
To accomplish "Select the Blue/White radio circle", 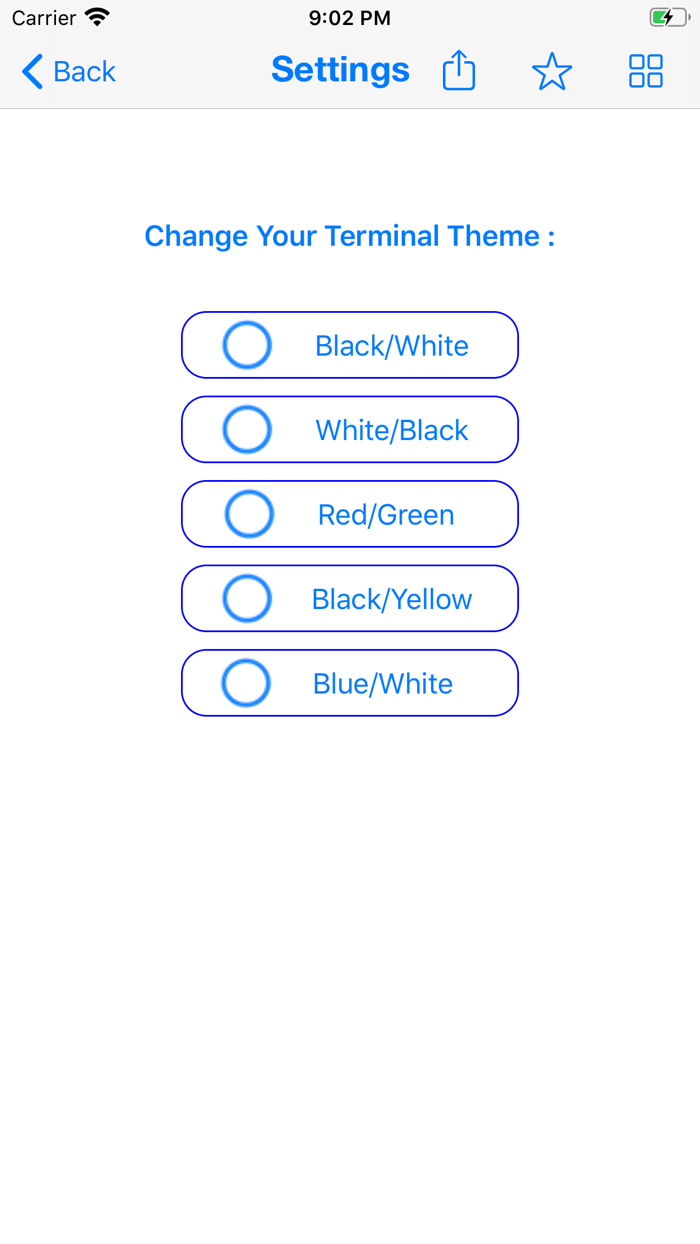I will coord(246,683).
